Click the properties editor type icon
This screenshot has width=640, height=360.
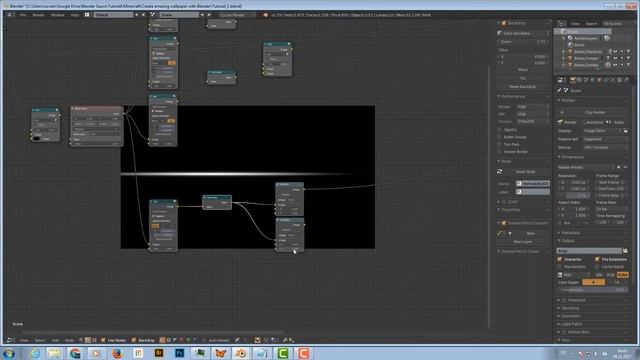(560, 80)
